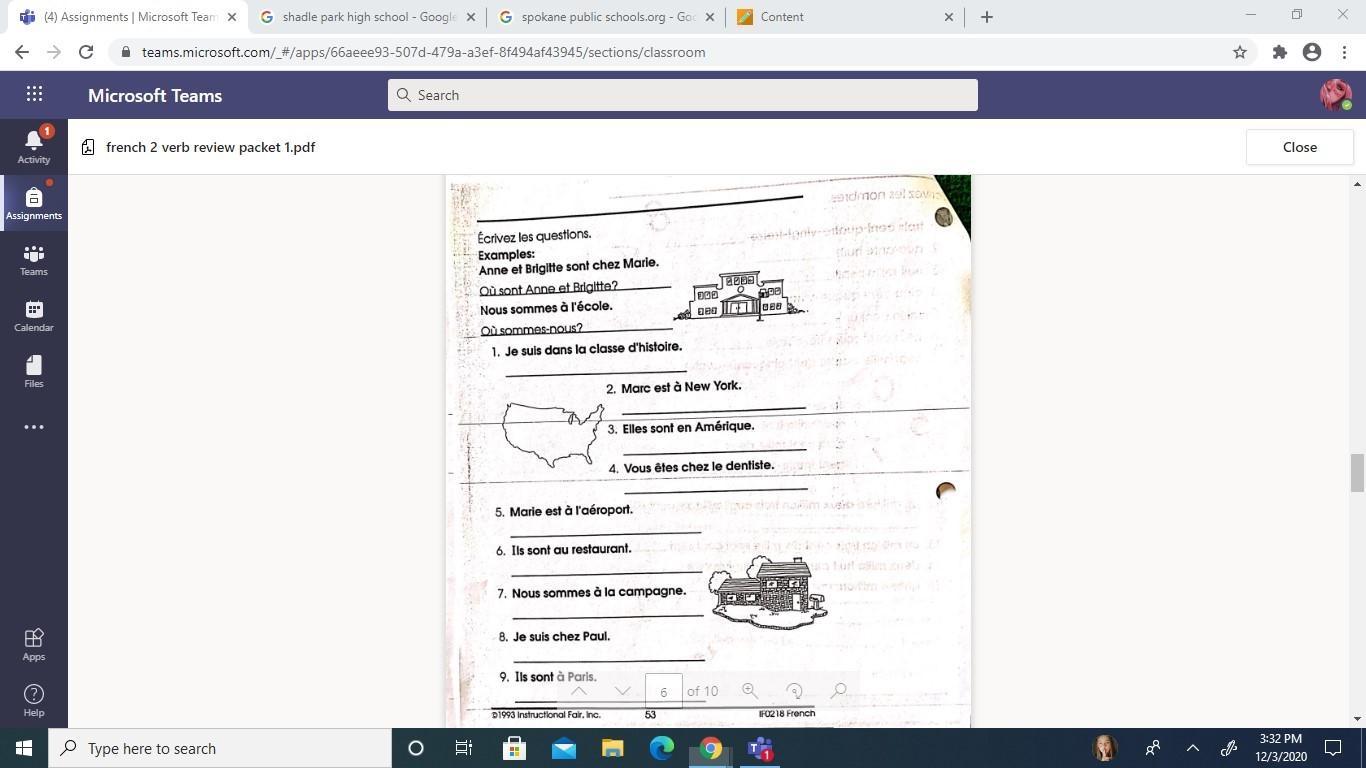Go to the Teams section
This screenshot has height=768, width=1366.
pyautogui.click(x=34, y=259)
